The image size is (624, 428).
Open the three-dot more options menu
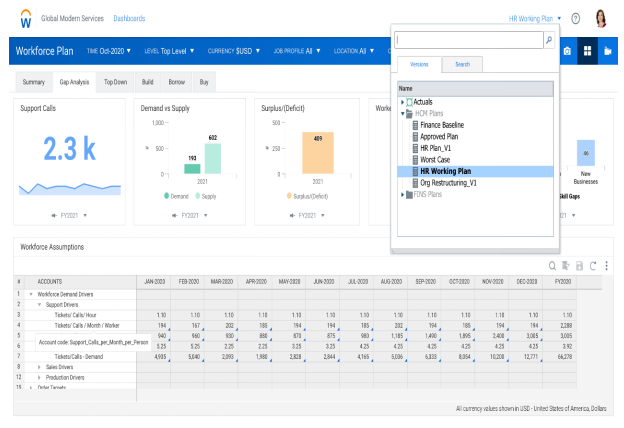(x=606, y=266)
